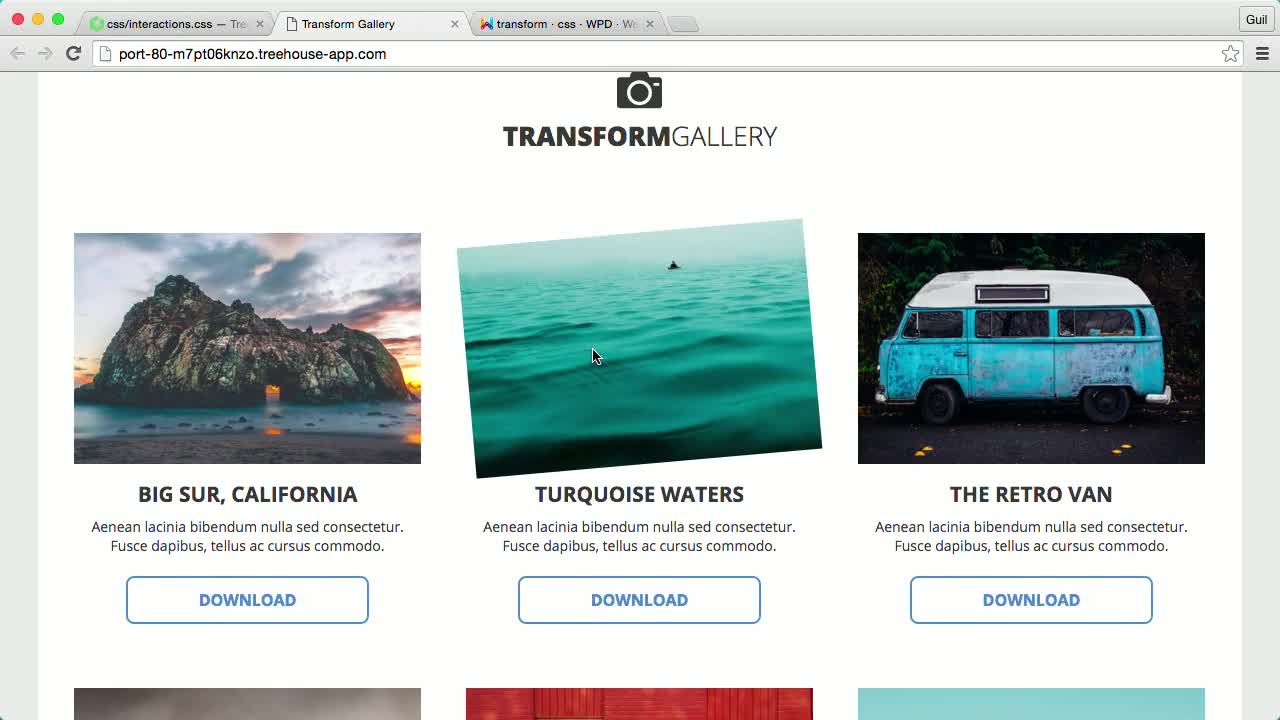Close the Transform Gallery tab
Image resolution: width=1280 pixels, height=720 pixels.
click(x=455, y=24)
